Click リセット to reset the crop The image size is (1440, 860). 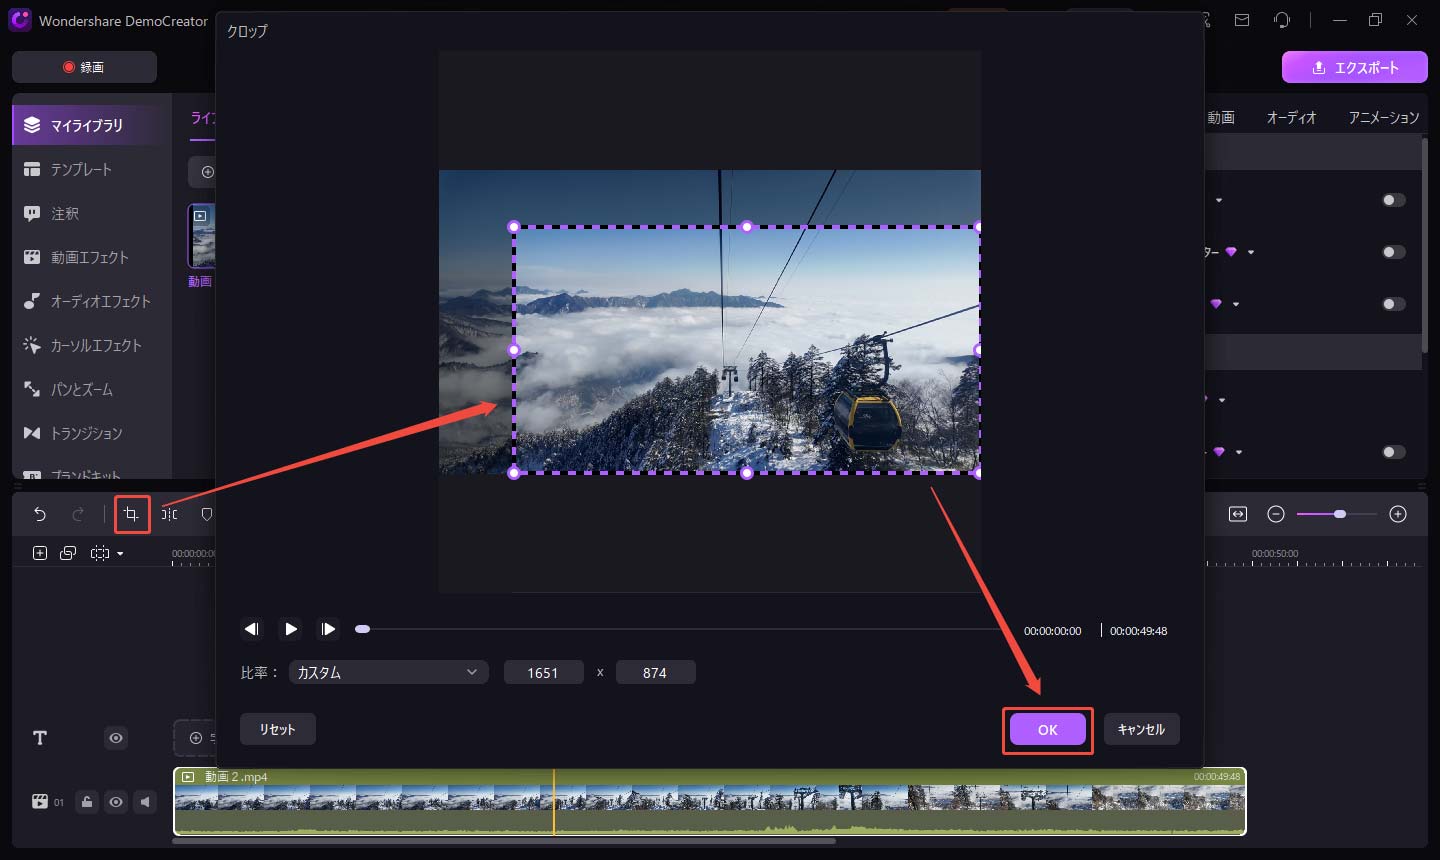[277, 729]
